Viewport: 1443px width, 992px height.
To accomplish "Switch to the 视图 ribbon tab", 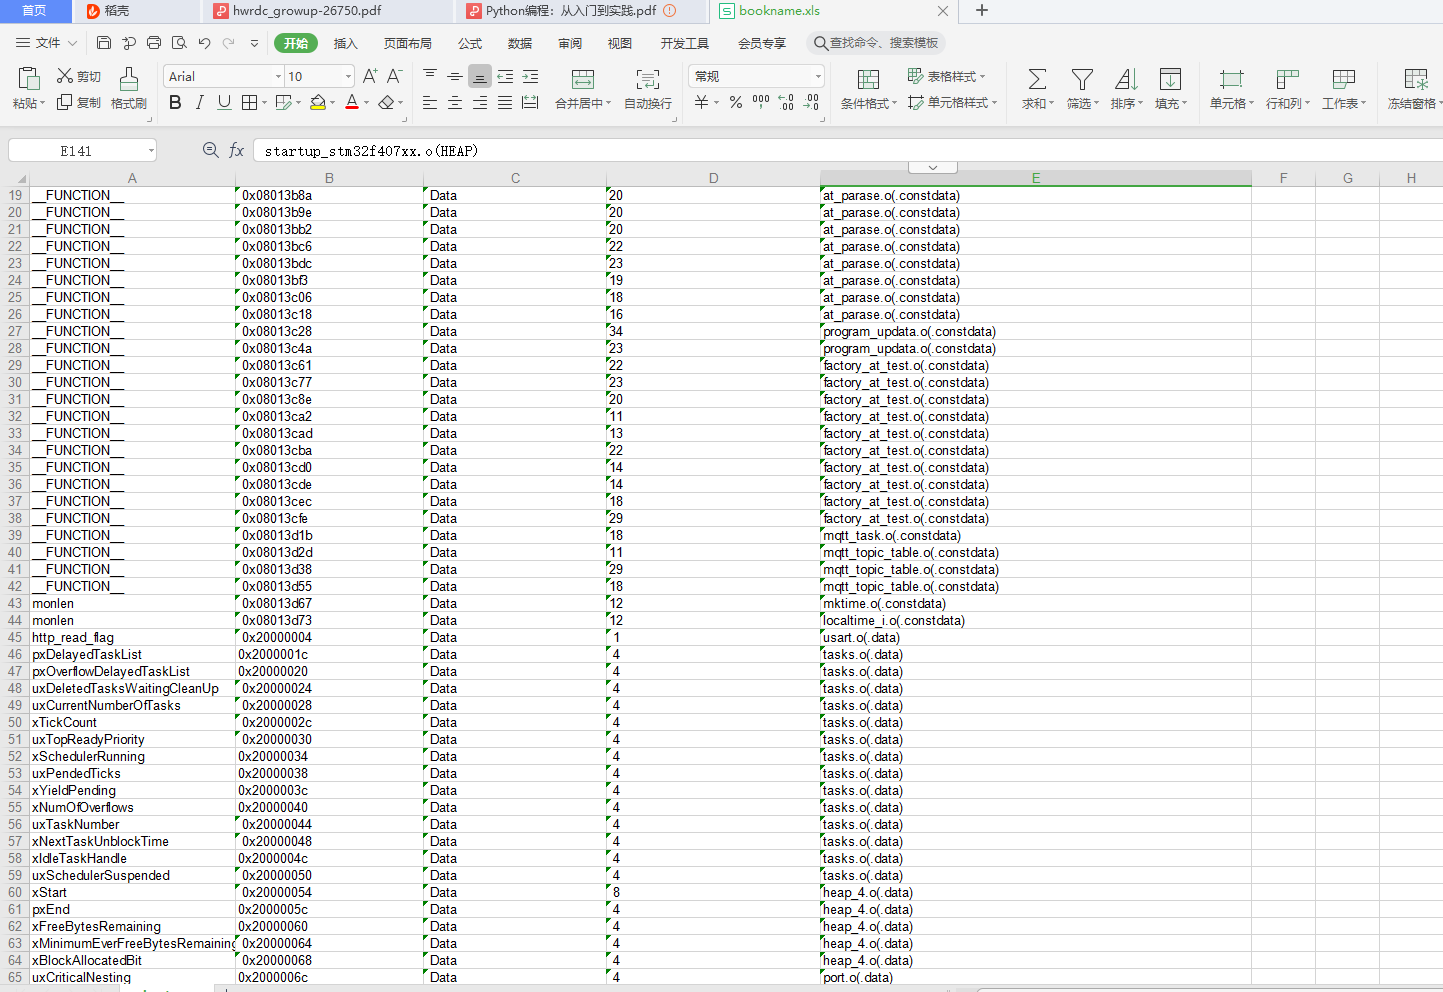I will click(620, 43).
